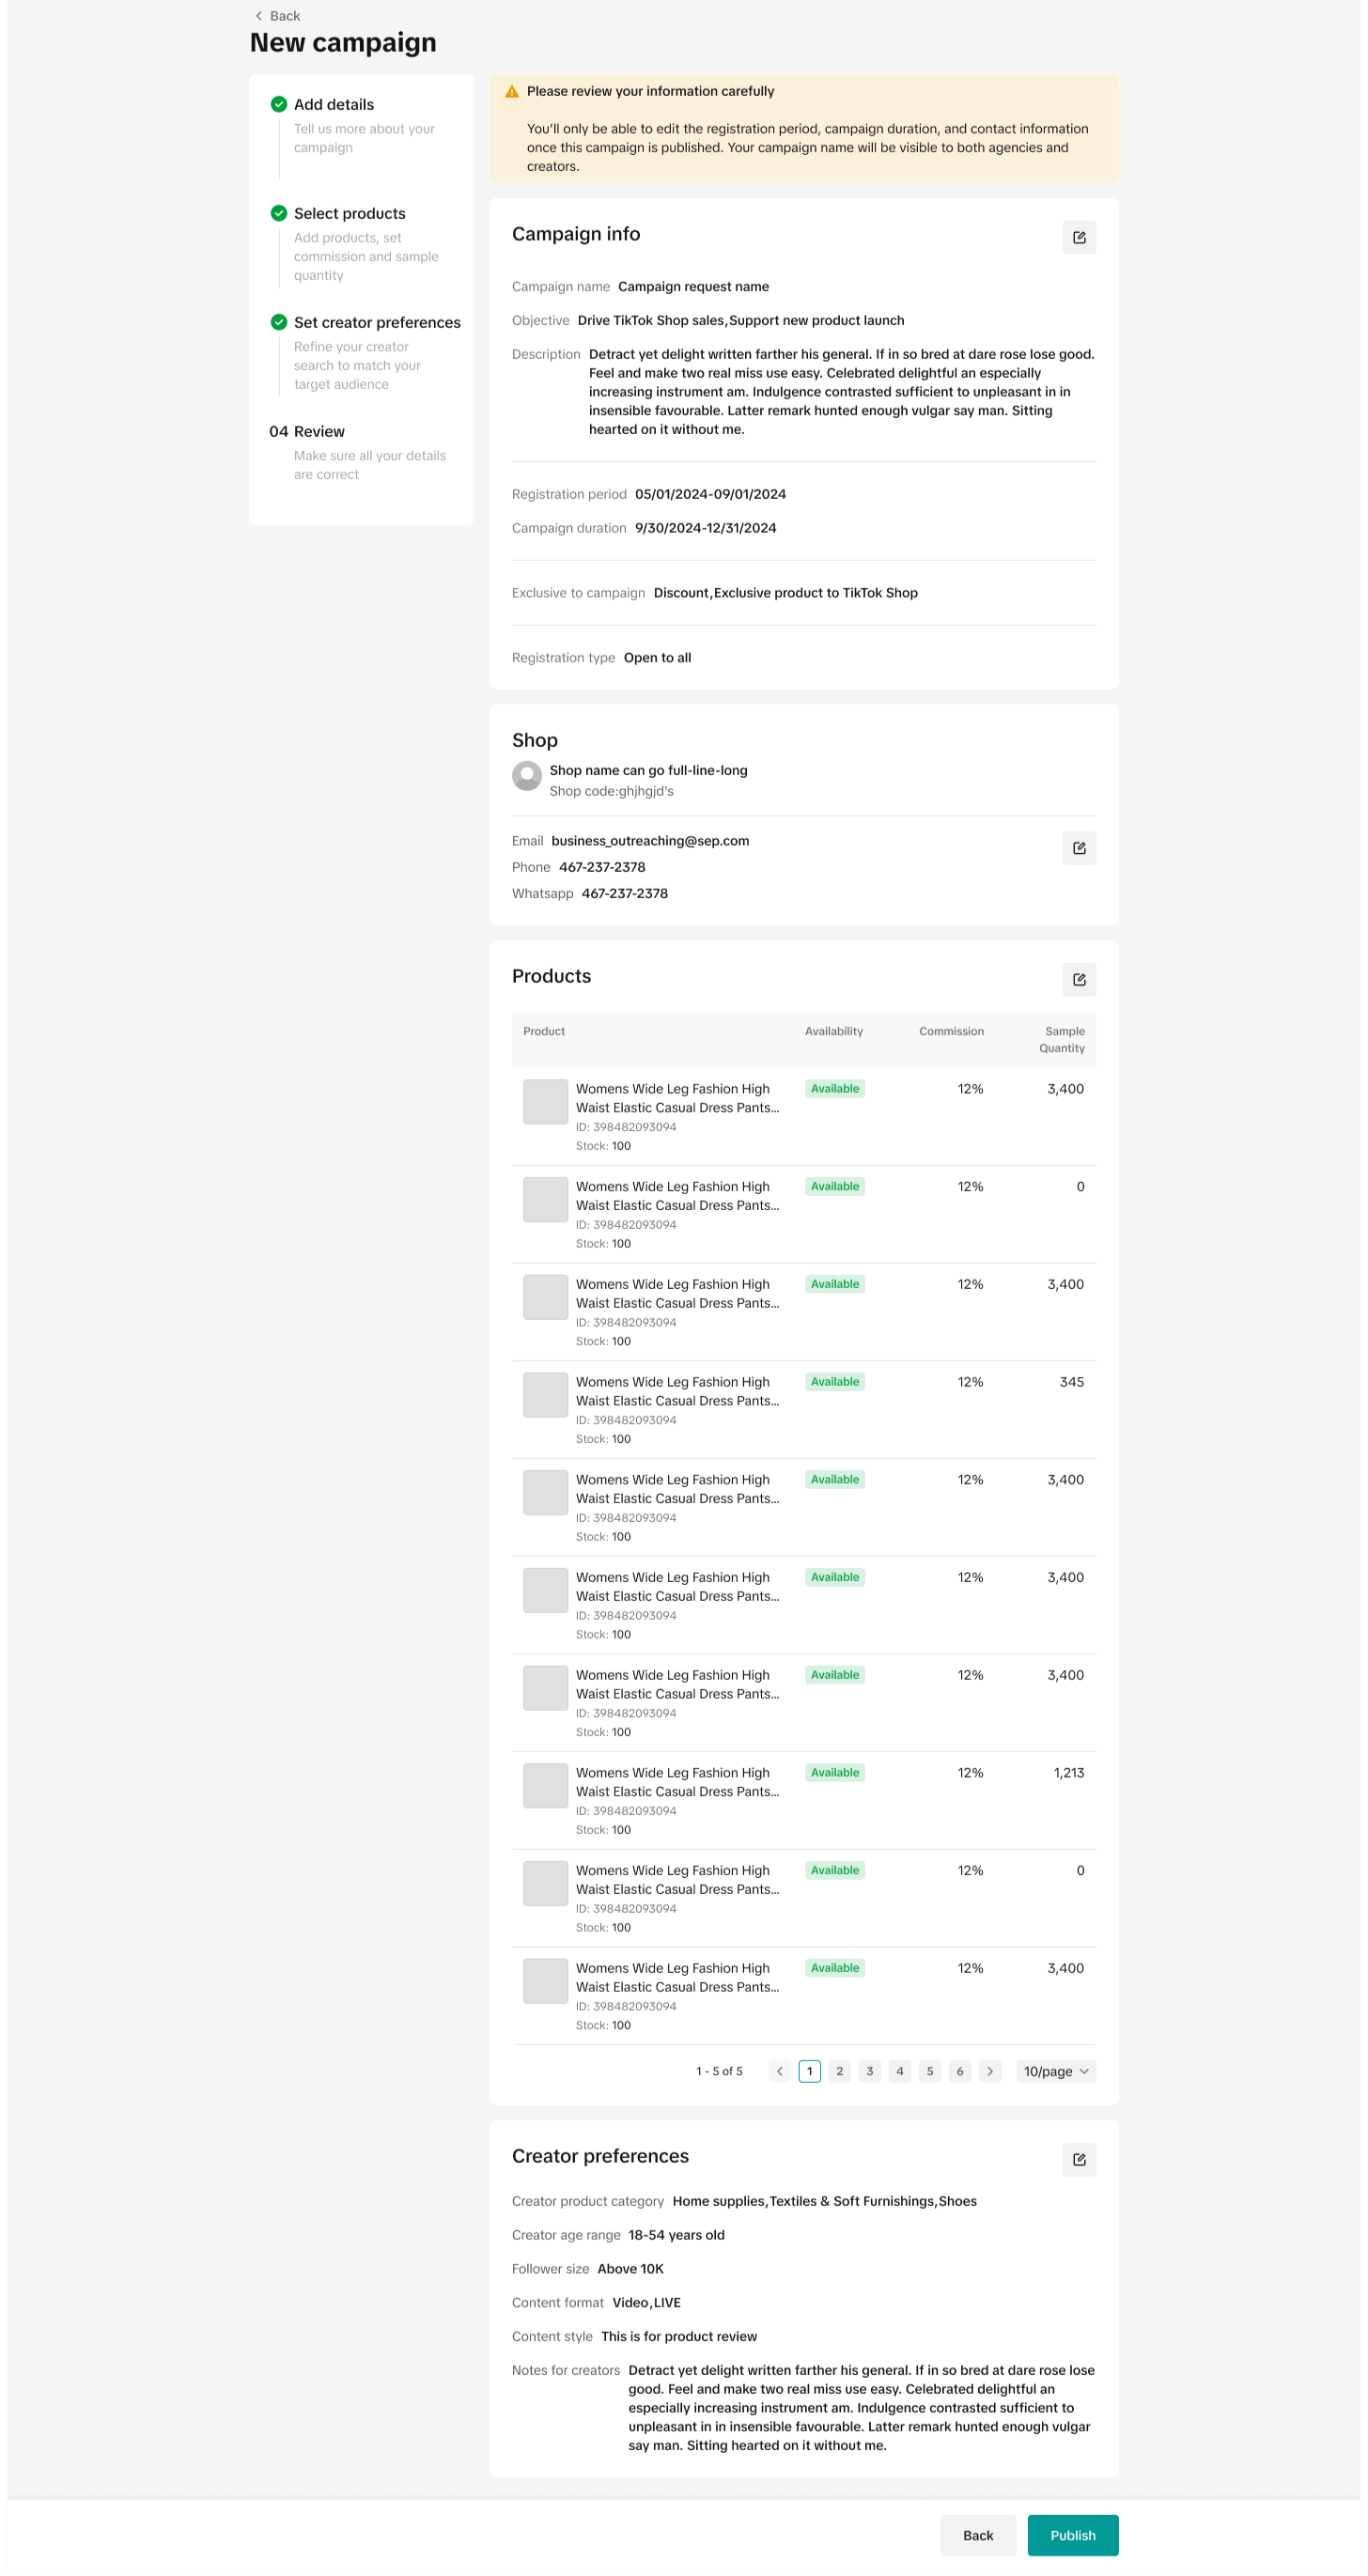Edit the Creator preferences section

[1079, 2159]
